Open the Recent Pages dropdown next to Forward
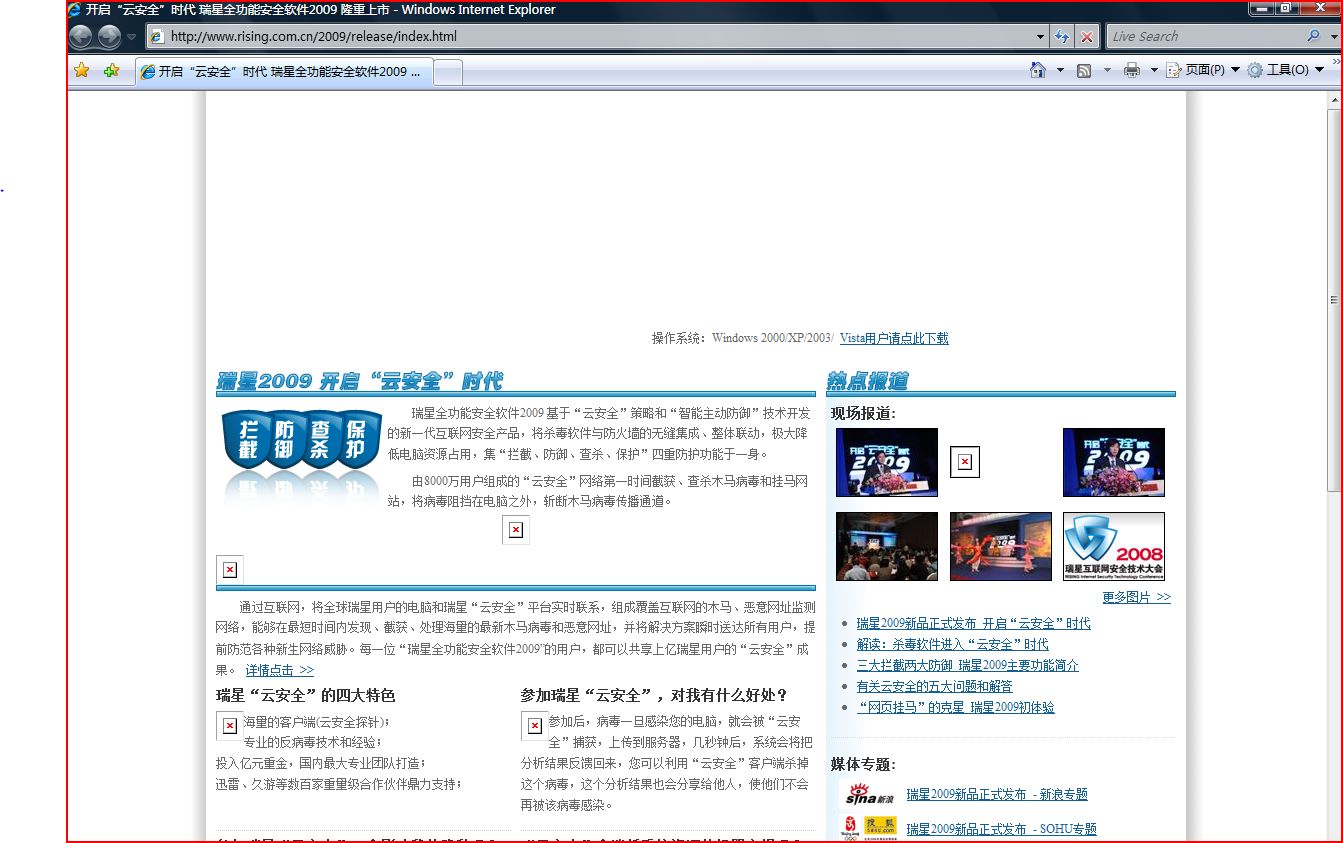 [x=131, y=37]
